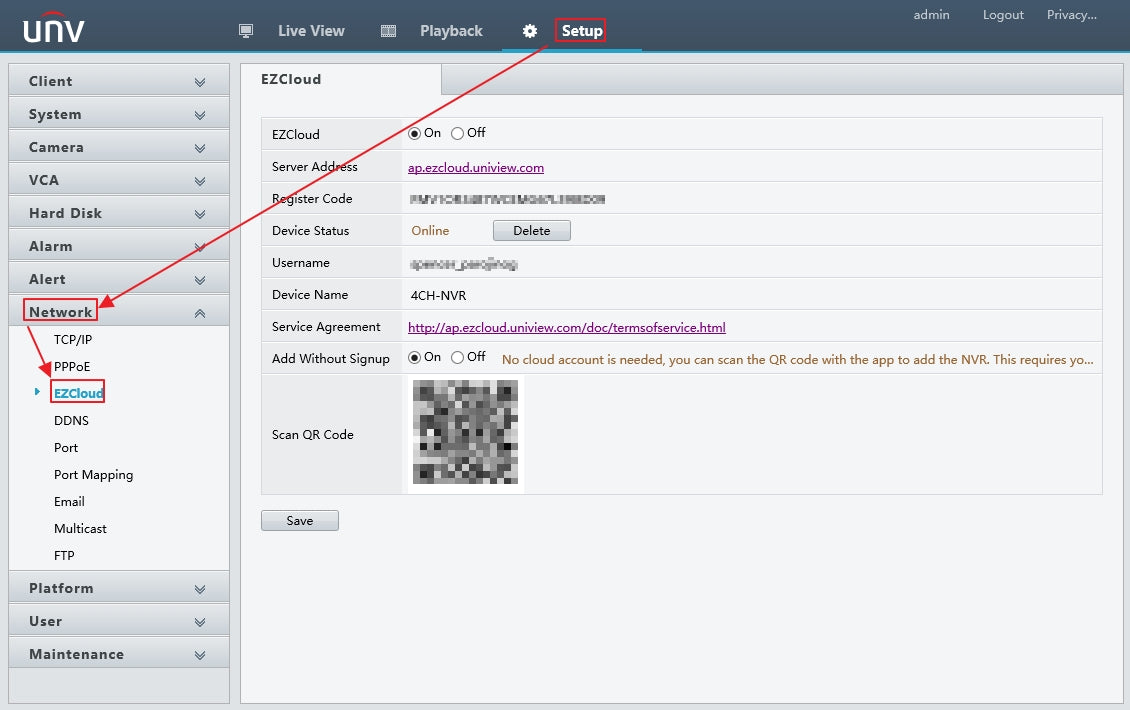This screenshot has height=710, width=1130.
Task: Switch to the Playback tab
Action: click(451, 31)
